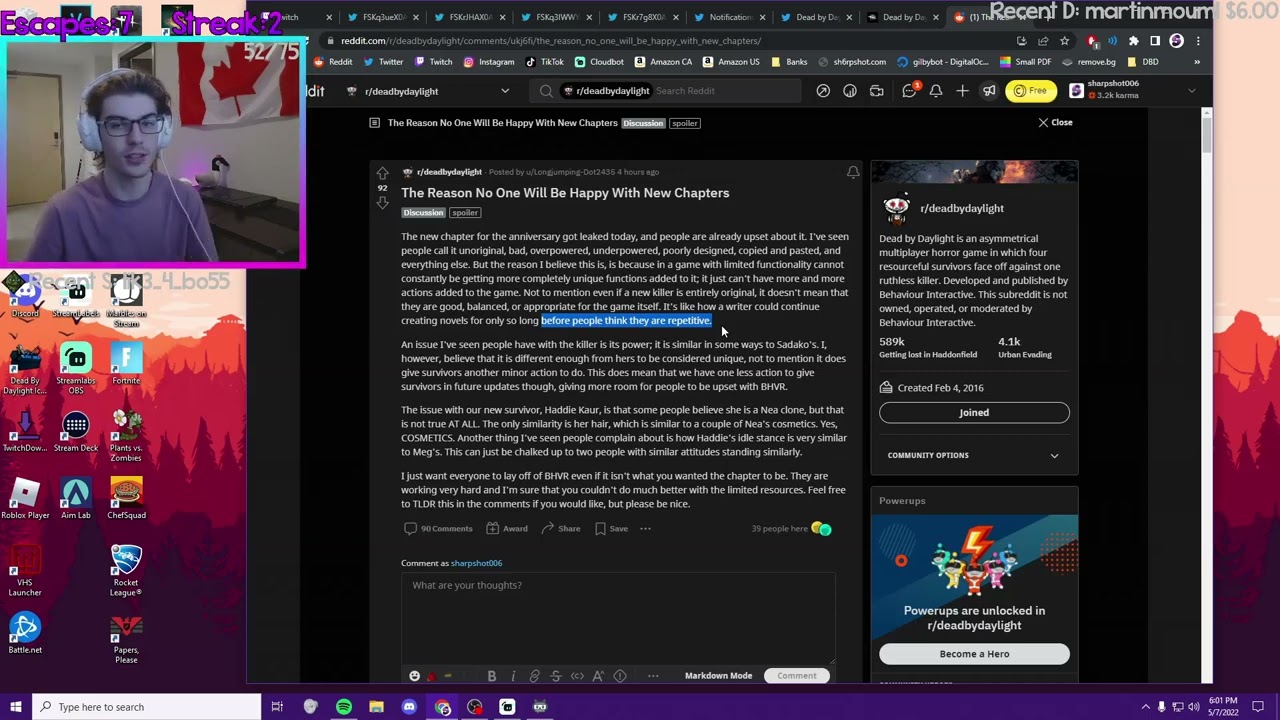Open Chrome extensions puzzle icon
This screenshot has width=1280, height=720.
point(1133,41)
